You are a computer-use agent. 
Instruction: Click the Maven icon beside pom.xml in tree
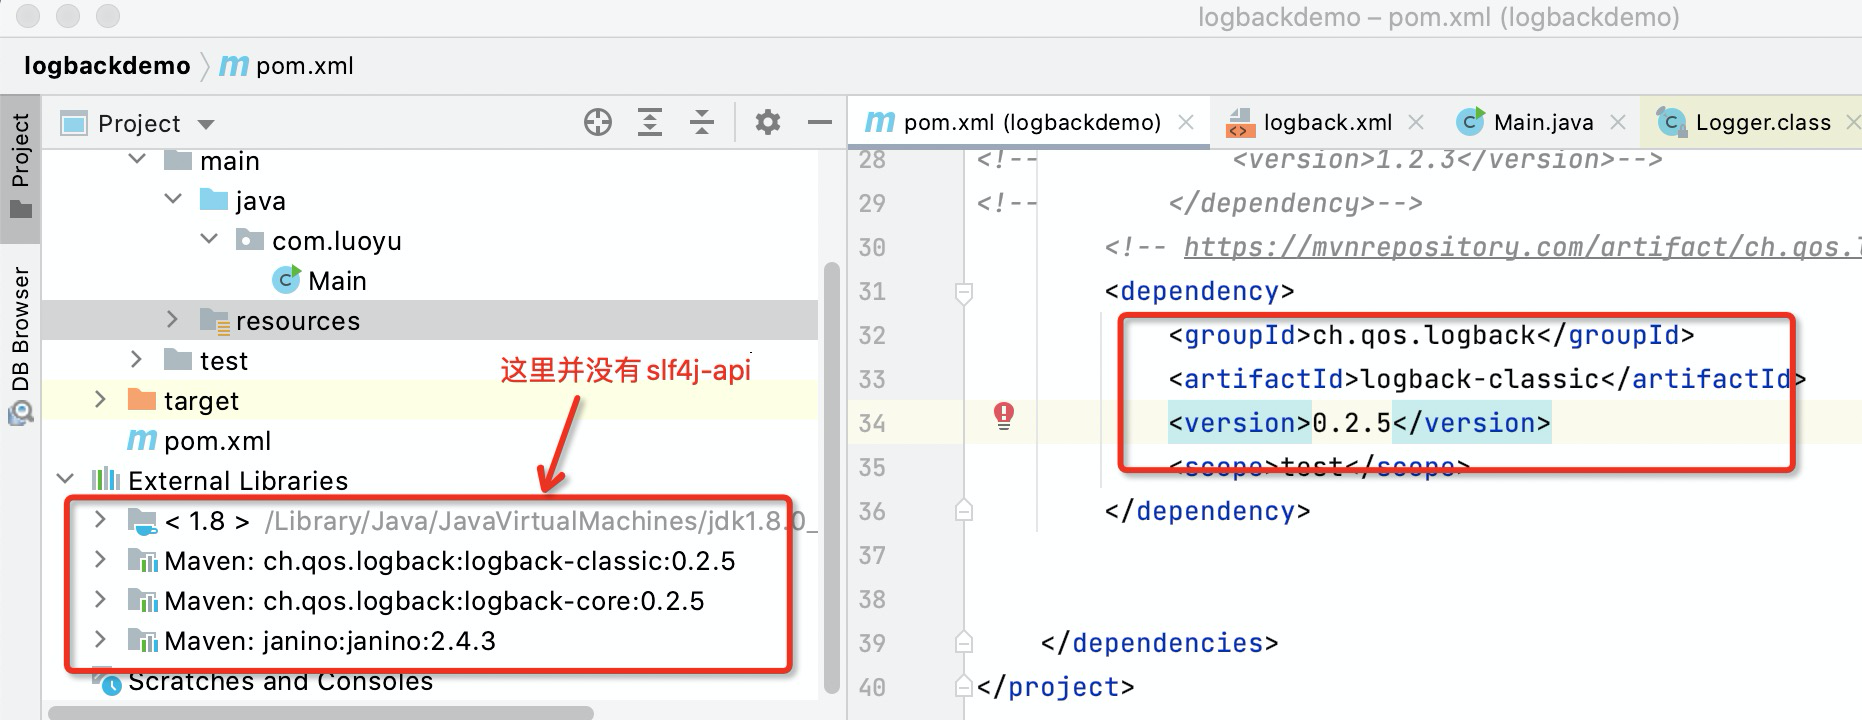point(142,440)
